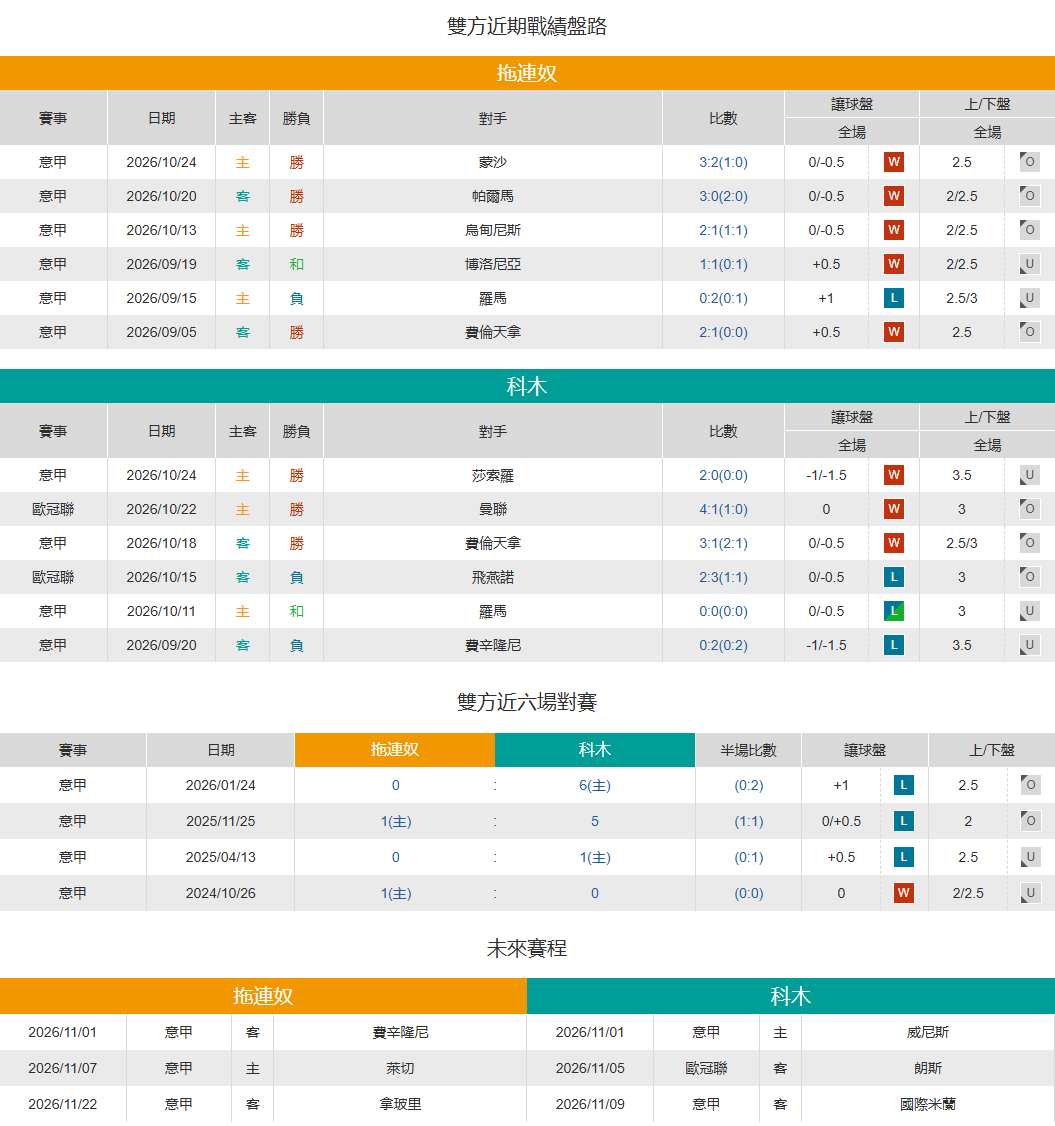The image size is (1055, 1126).
Task: Click the L badge in the 飛燕諾 row
Action: coord(893,577)
